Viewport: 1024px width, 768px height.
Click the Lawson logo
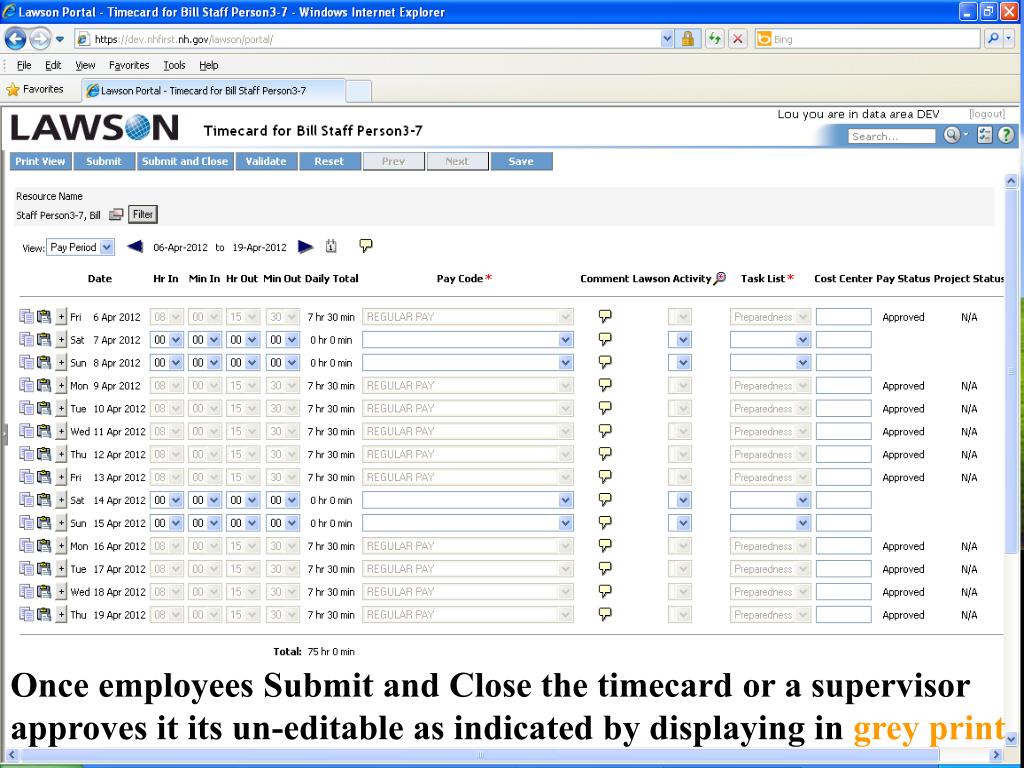(94, 127)
